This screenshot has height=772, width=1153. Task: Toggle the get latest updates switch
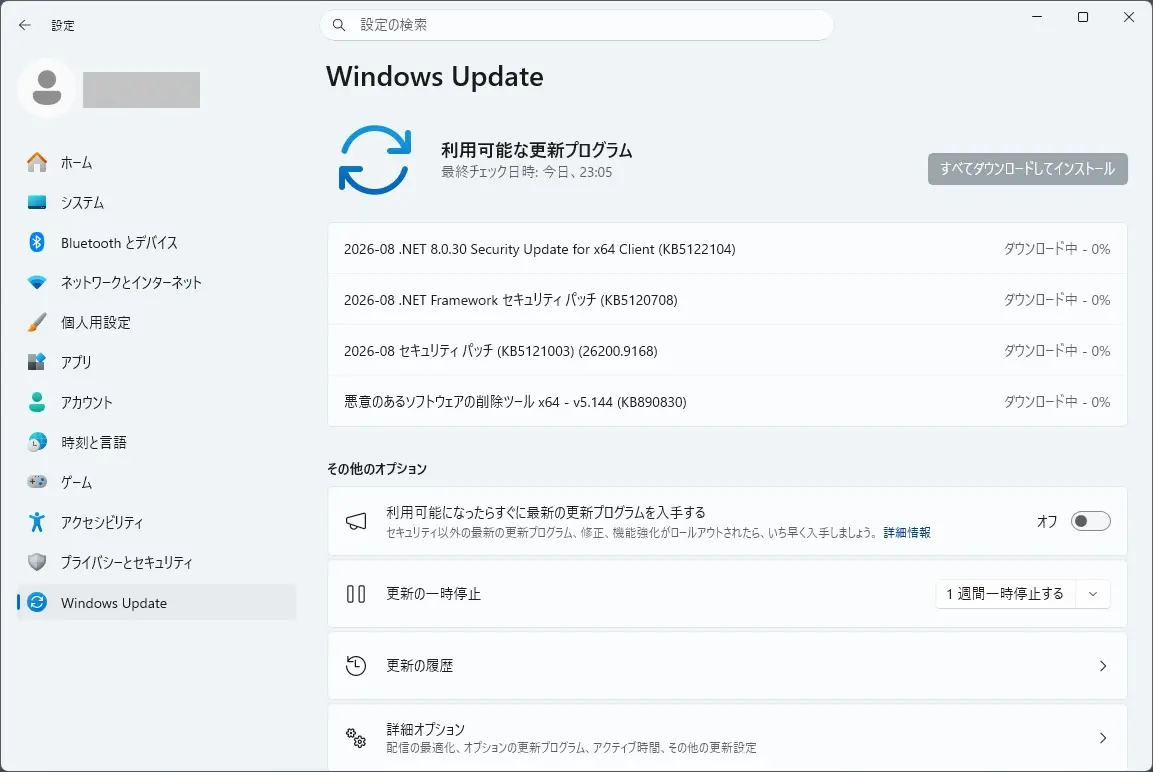click(x=1090, y=521)
